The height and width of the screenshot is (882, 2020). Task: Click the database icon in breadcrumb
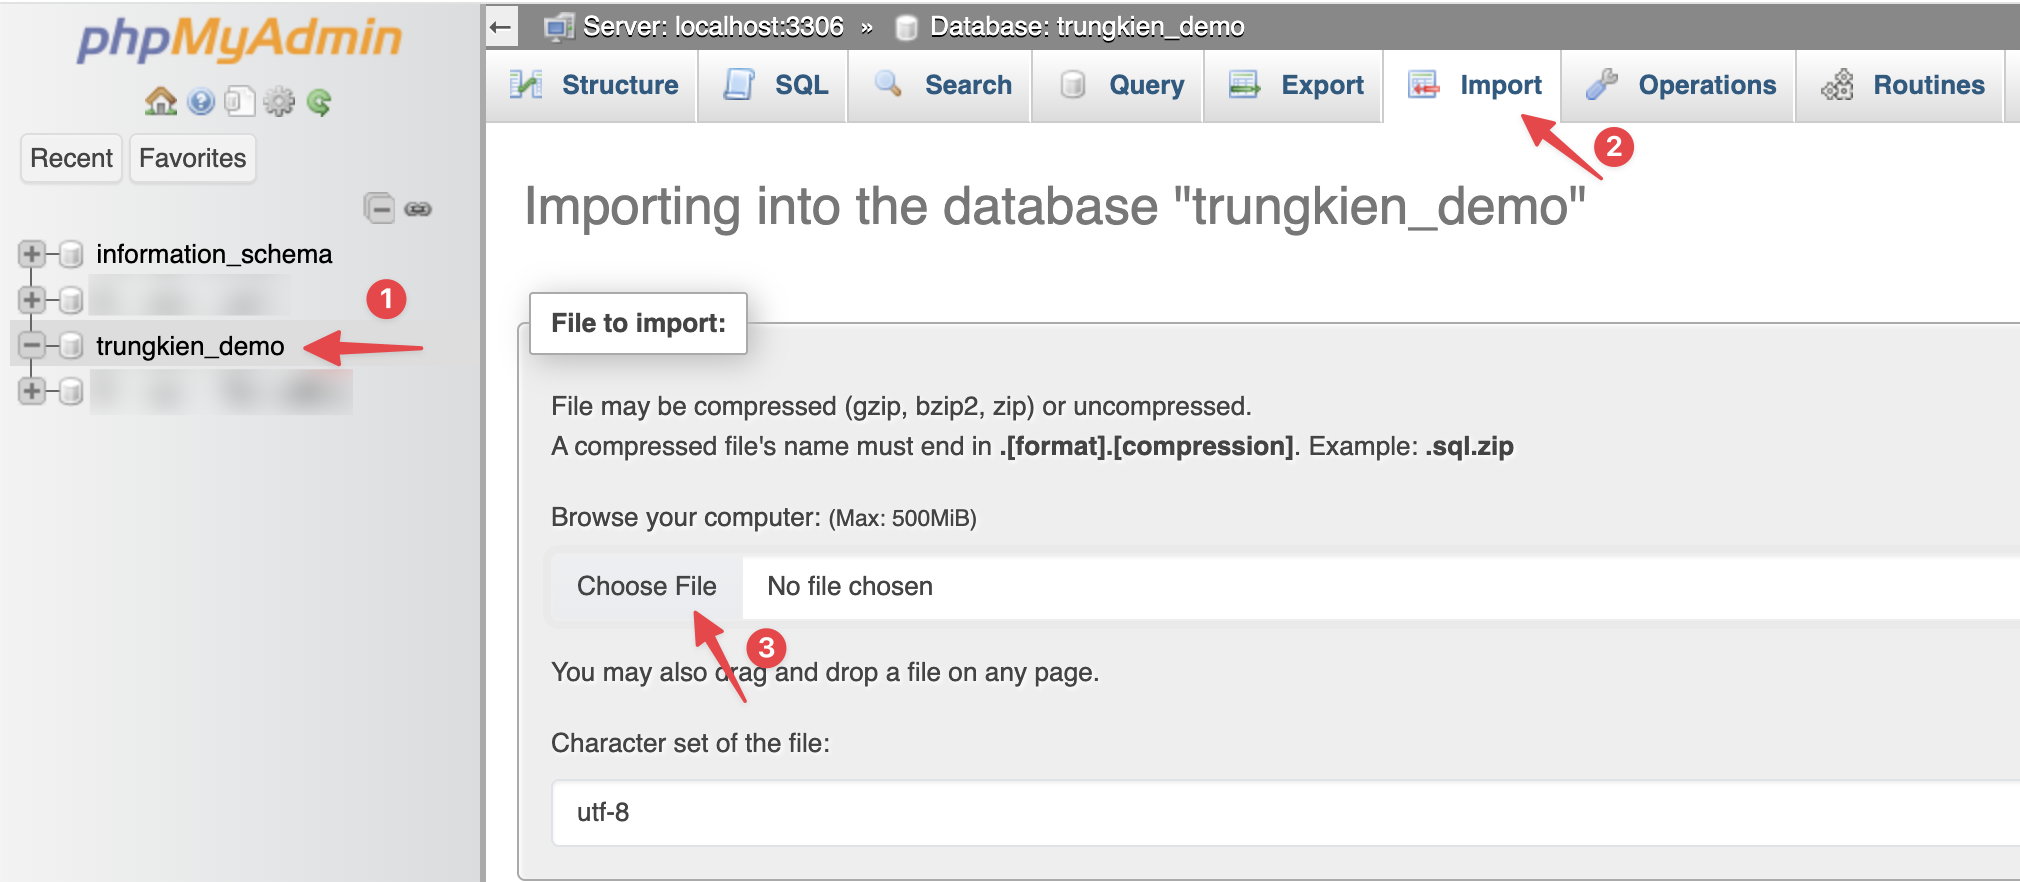(x=906, y=28)
